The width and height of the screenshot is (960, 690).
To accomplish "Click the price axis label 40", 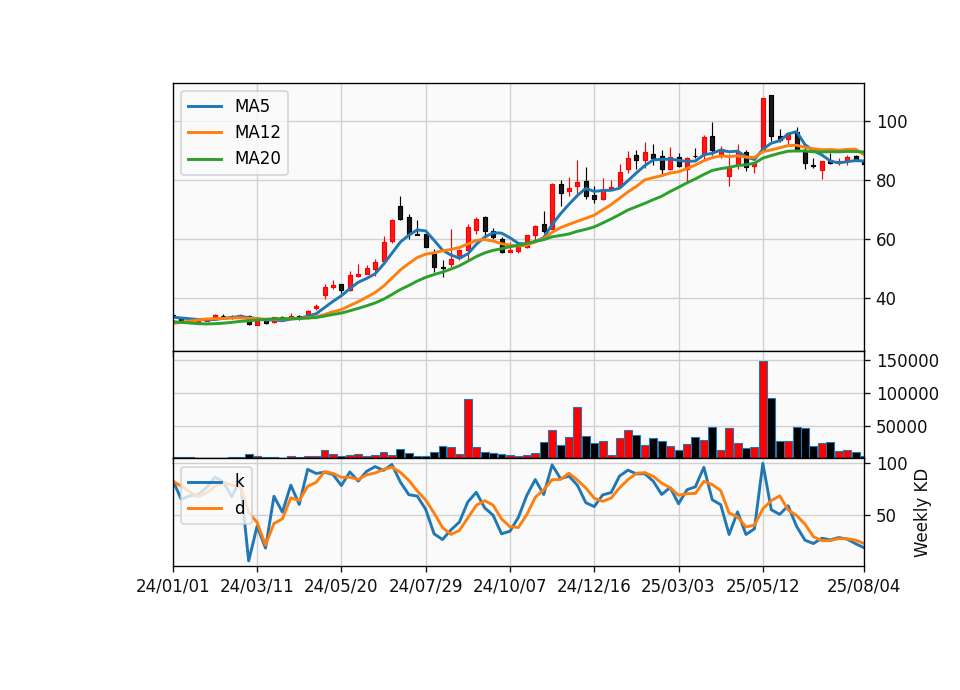I will click(x=887, y=299).
